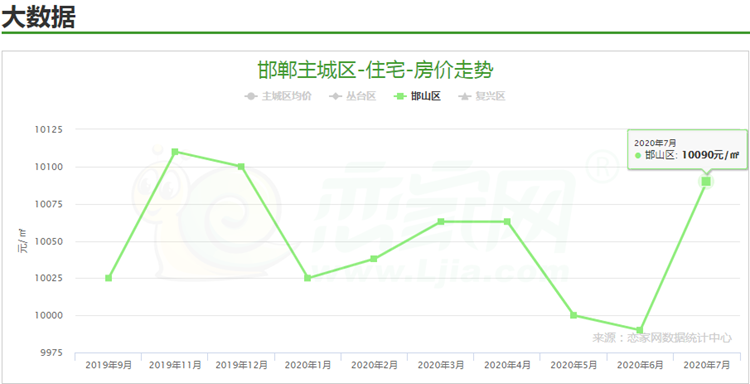The height and width of the screenshot is (384, 750).
Task: Click the highlighted 2020年7月 data point
Action: 706,181
